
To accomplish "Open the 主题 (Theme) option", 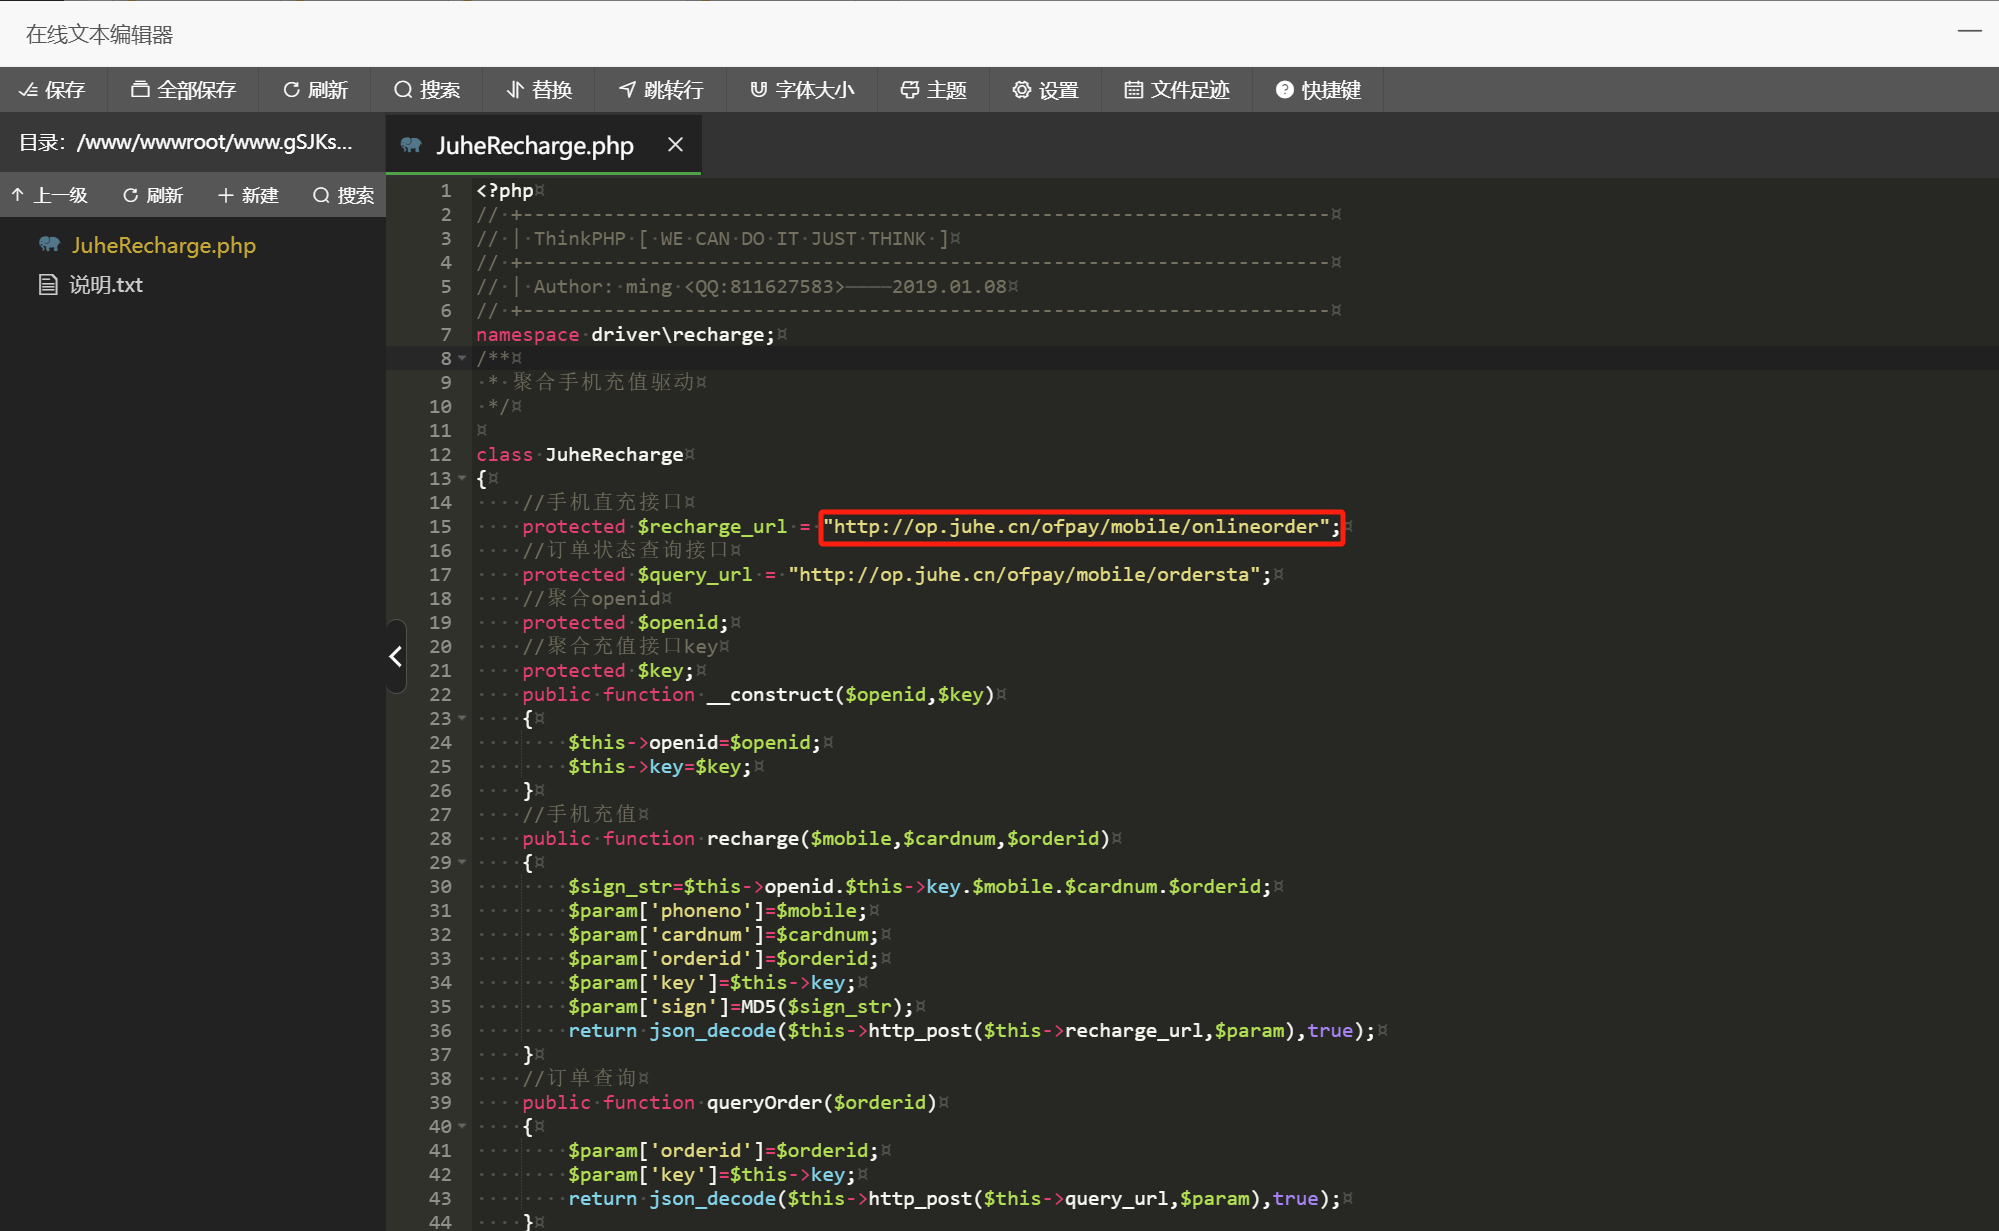I will pos(934,90).
